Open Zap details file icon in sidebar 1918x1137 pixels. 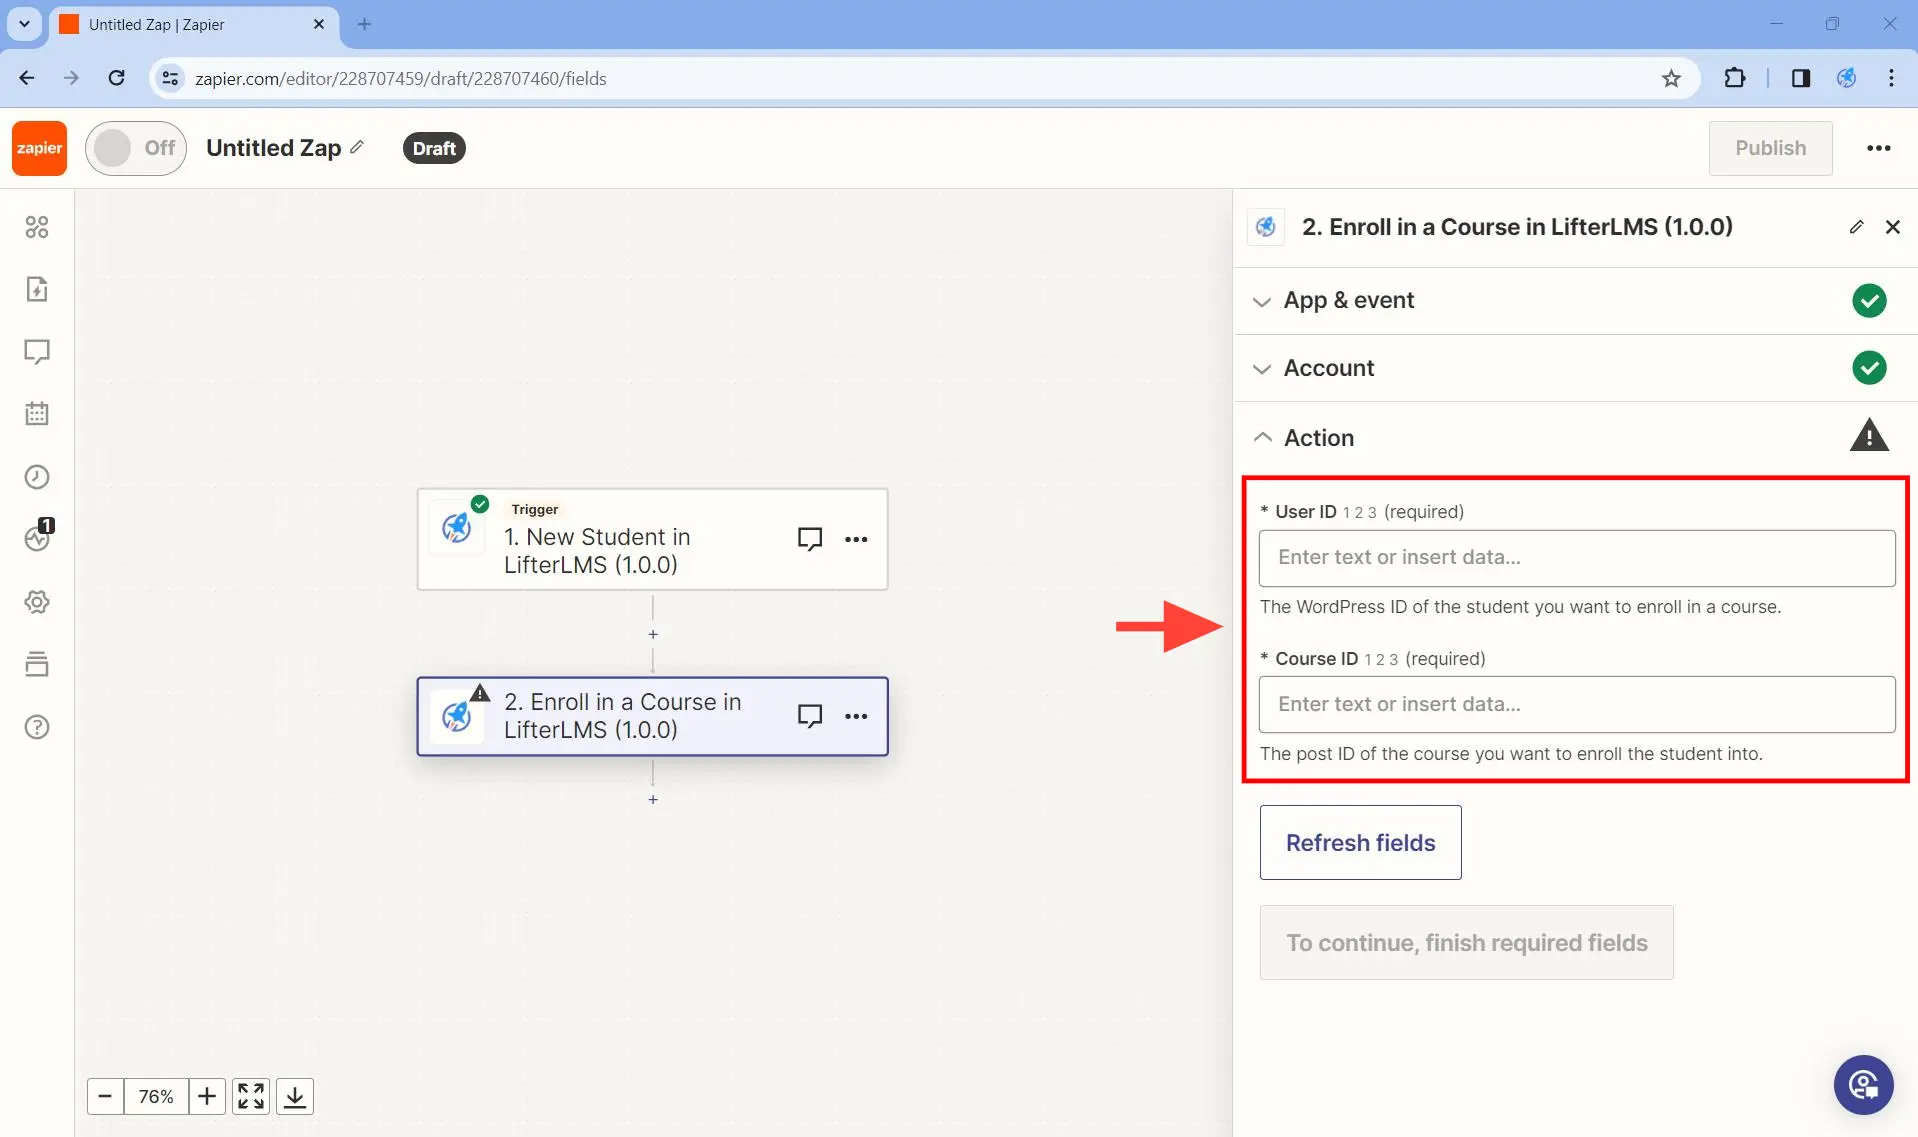pos(37,289)
